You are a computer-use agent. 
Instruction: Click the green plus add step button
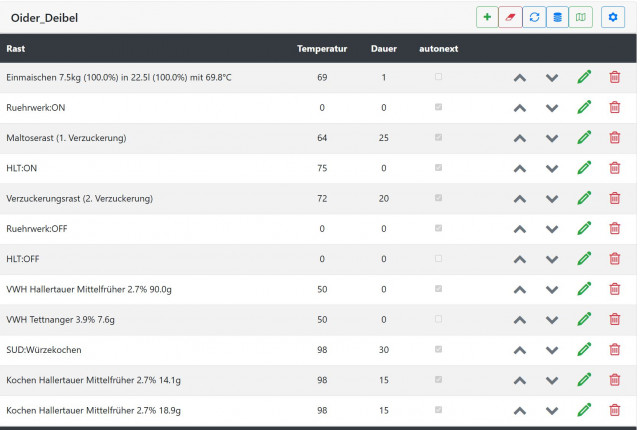[x=487, y=17]
